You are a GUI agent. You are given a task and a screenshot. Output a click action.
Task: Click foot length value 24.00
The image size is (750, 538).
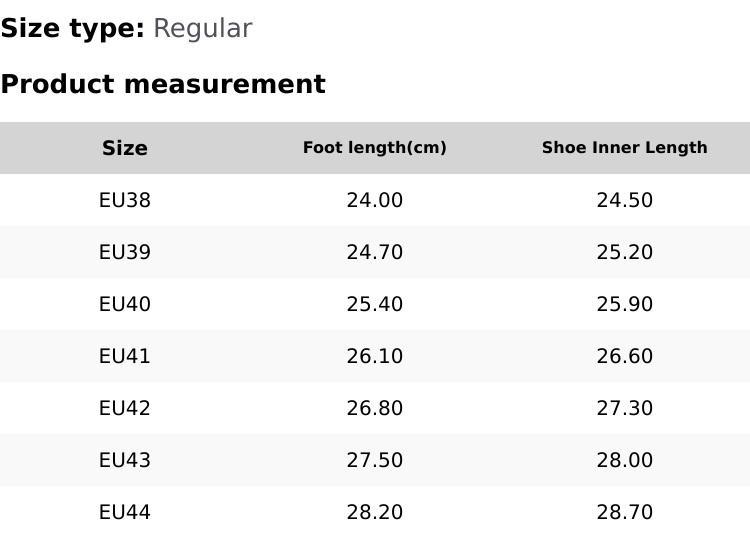pyautogui.click(x=375, y=200)
